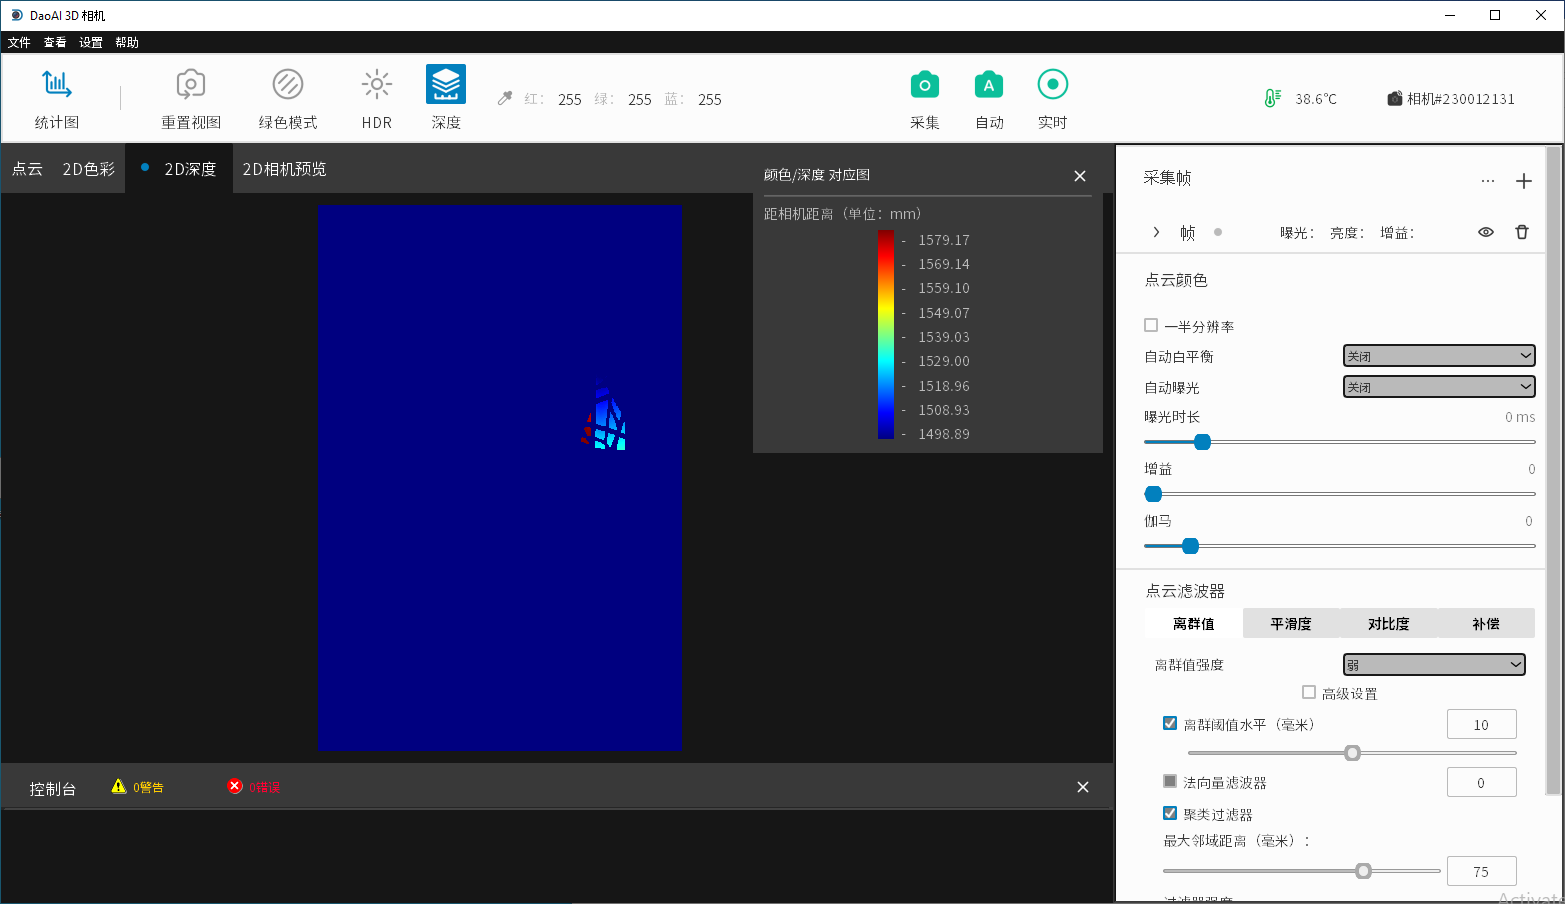1565x904 pixels.
Task: Open the 文件 menu
Action: click(19, 42)
